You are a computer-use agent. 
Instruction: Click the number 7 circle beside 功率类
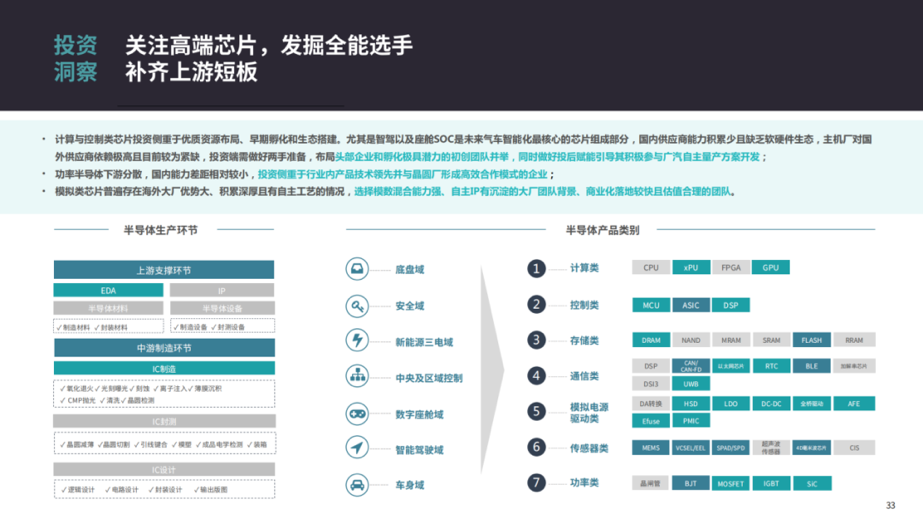point(536,483)
